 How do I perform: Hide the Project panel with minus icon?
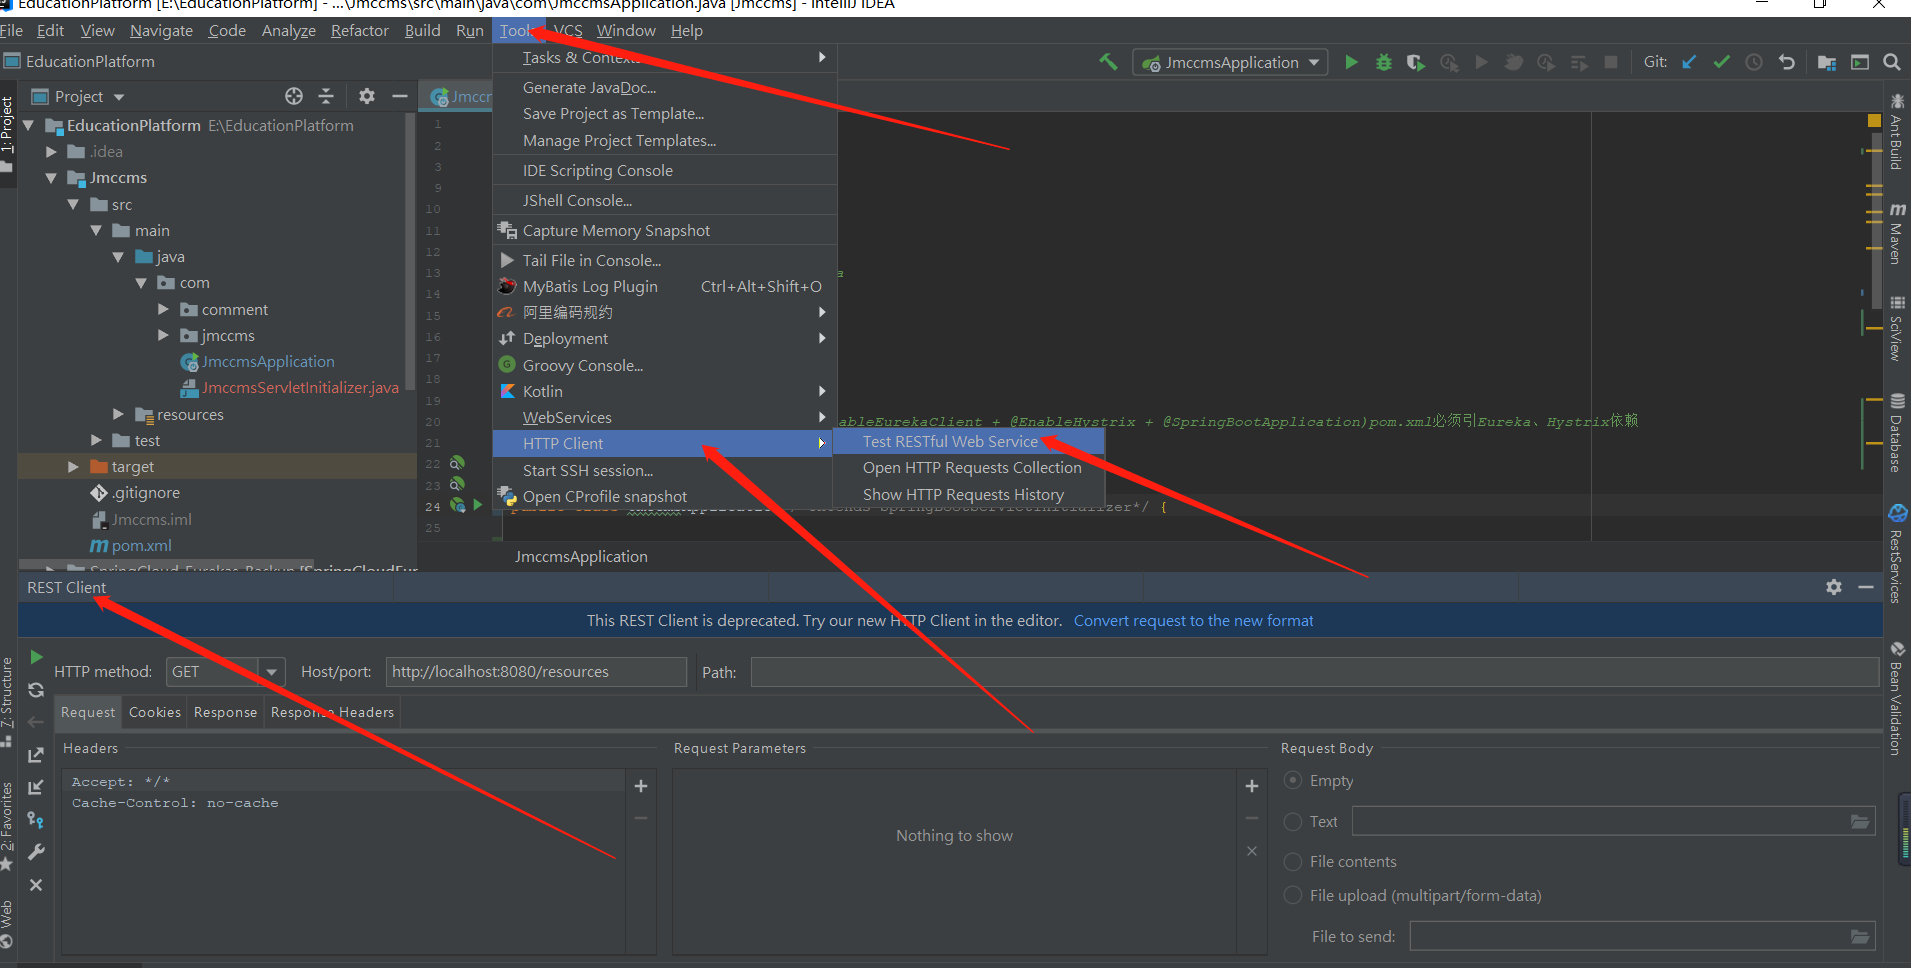pyautogui.click(x=400, y=96)
